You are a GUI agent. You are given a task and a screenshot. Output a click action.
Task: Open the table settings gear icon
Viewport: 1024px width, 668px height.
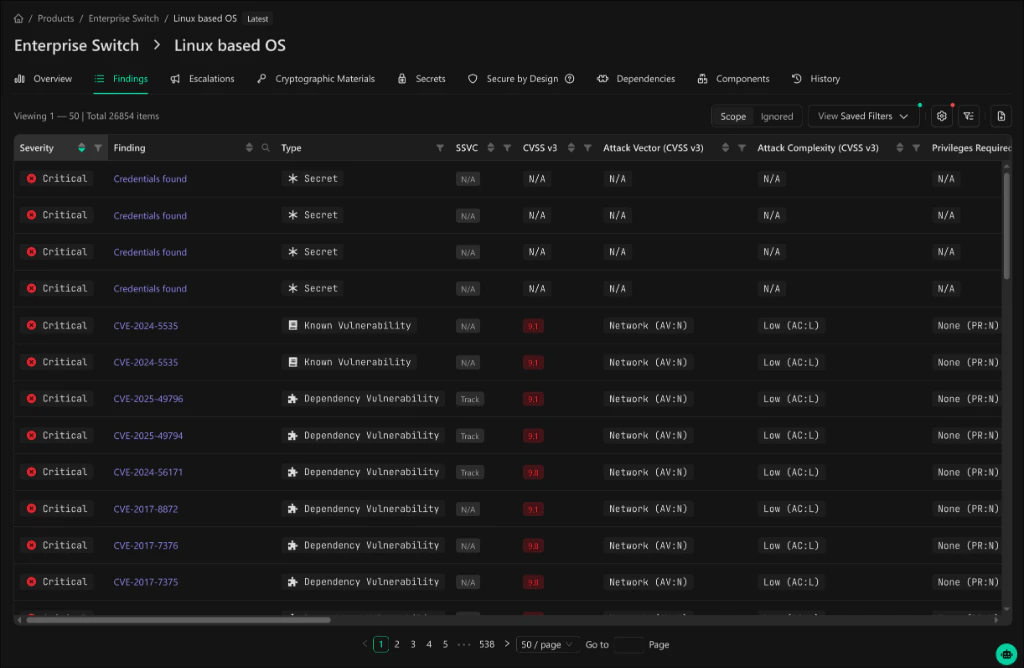tap(941, 116)
